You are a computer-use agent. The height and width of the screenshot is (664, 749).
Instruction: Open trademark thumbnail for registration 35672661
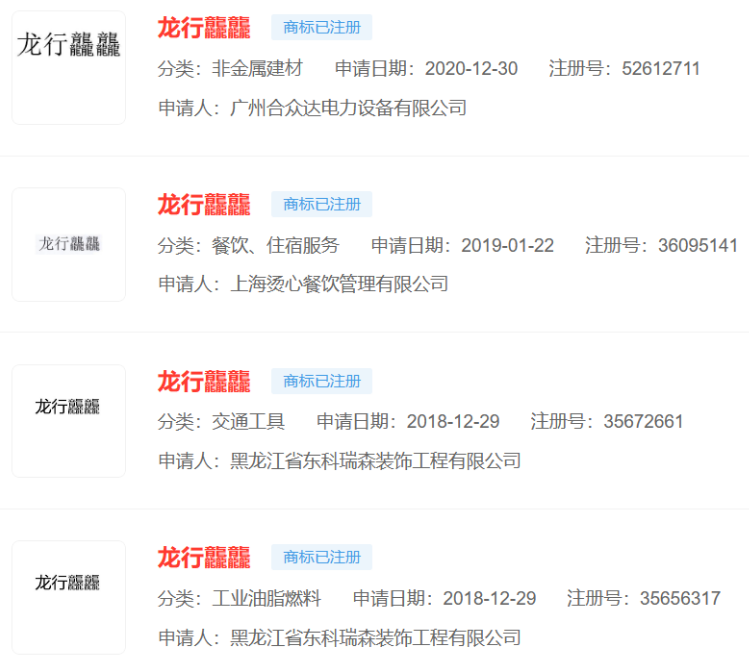pyautogui.click(x=69, y=421)
